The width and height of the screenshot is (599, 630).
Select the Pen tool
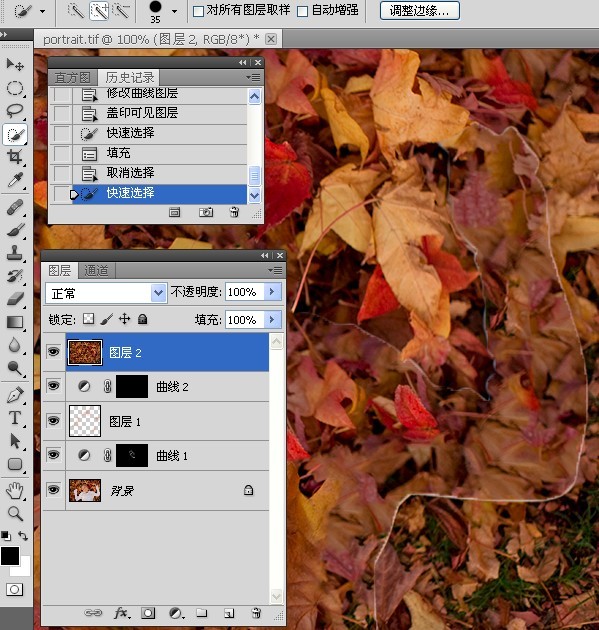pos(15,395)
